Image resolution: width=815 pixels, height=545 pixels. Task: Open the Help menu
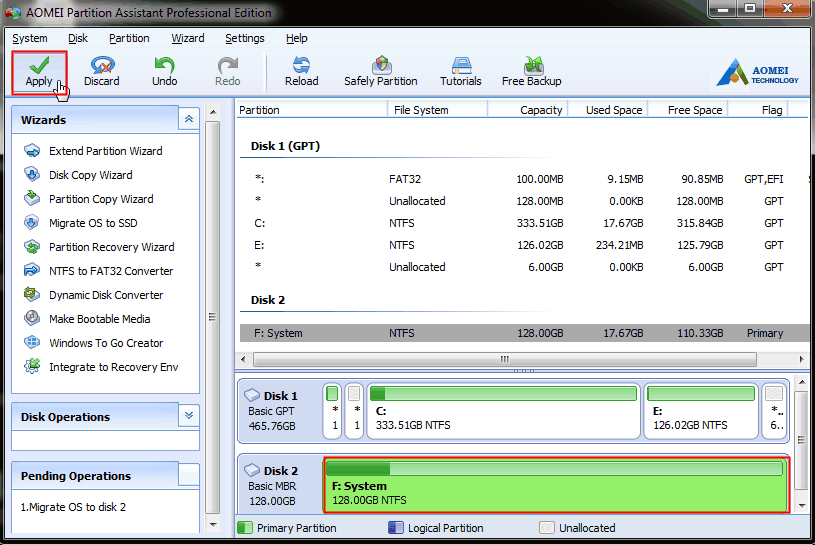pyautogui.click(x=296, y=38)
